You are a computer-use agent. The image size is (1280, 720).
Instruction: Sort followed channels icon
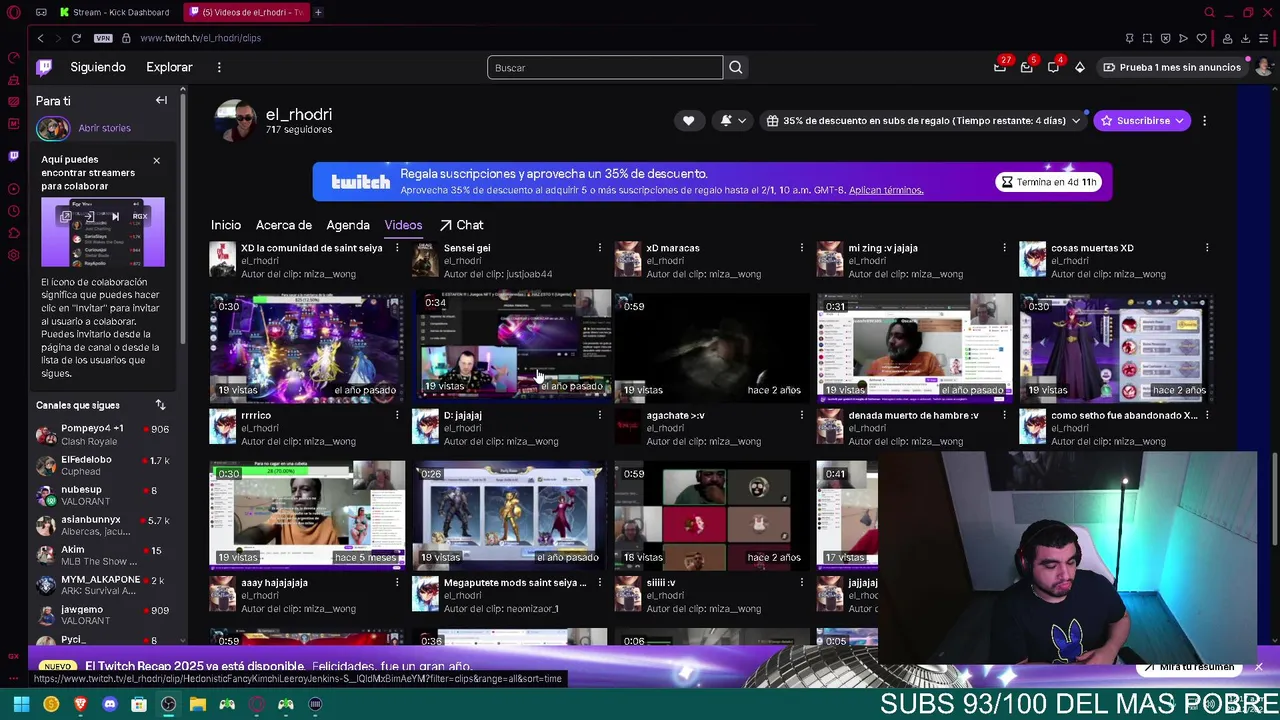(160, 405)
